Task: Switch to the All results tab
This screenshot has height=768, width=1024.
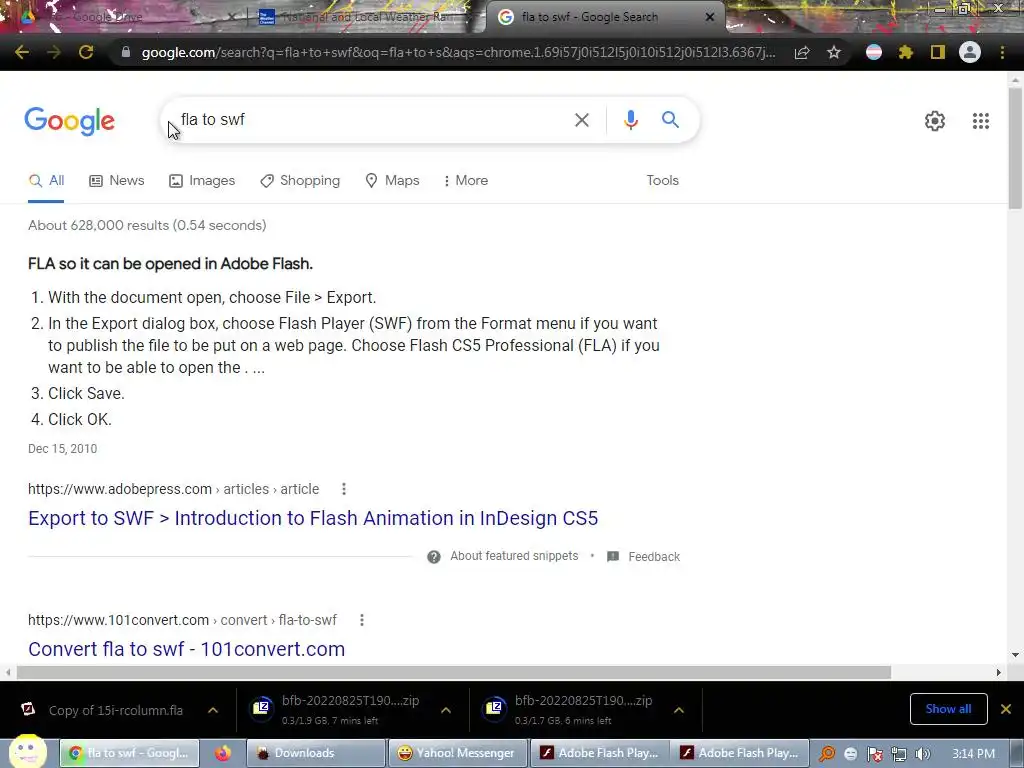Action: pos(46,181)
